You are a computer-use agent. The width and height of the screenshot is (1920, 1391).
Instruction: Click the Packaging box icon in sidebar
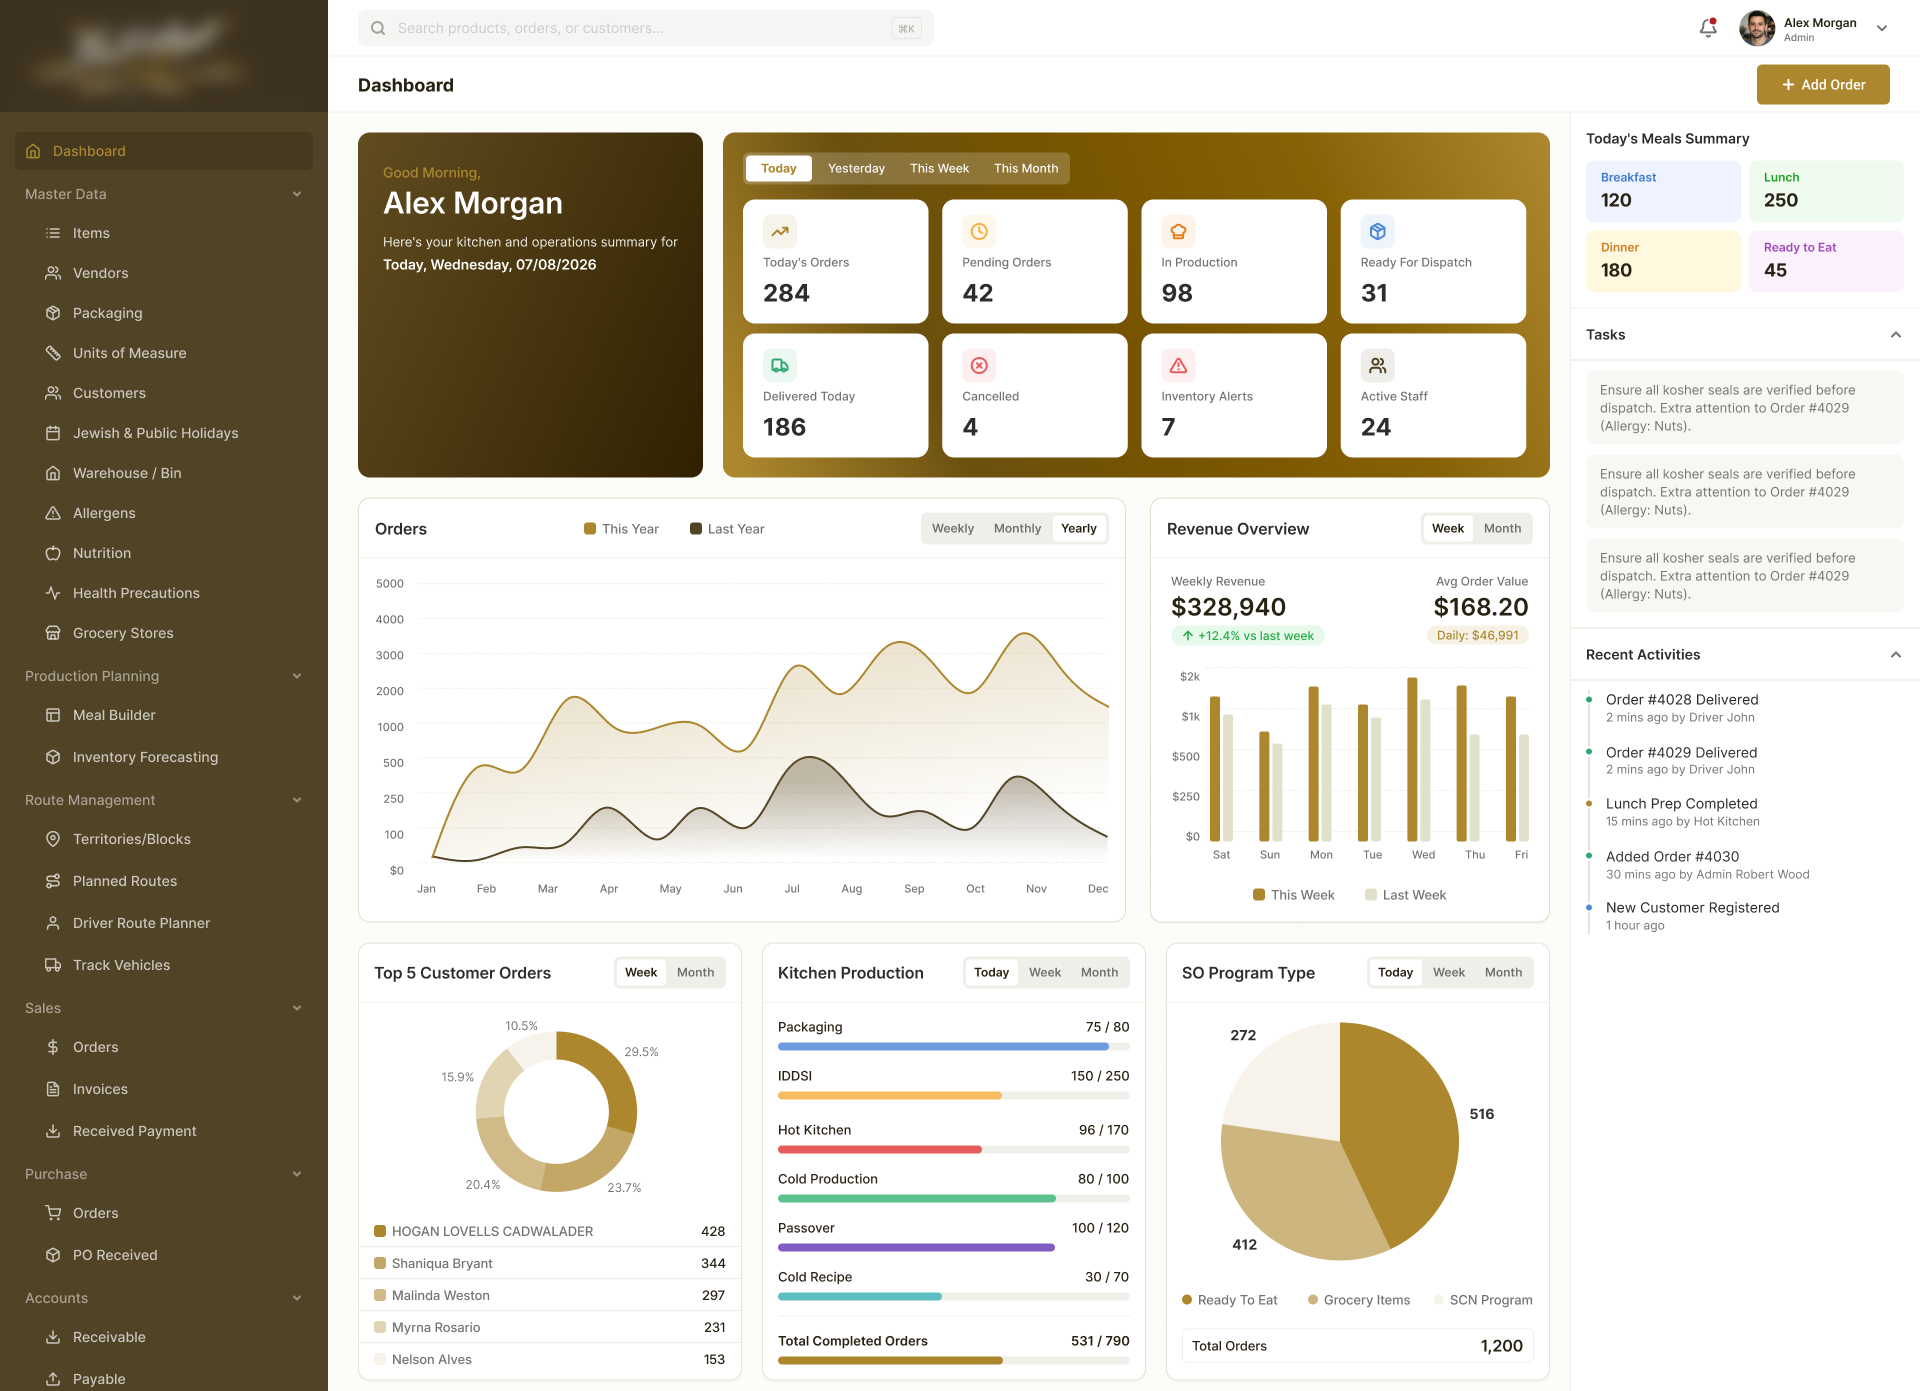coord(53,313)
